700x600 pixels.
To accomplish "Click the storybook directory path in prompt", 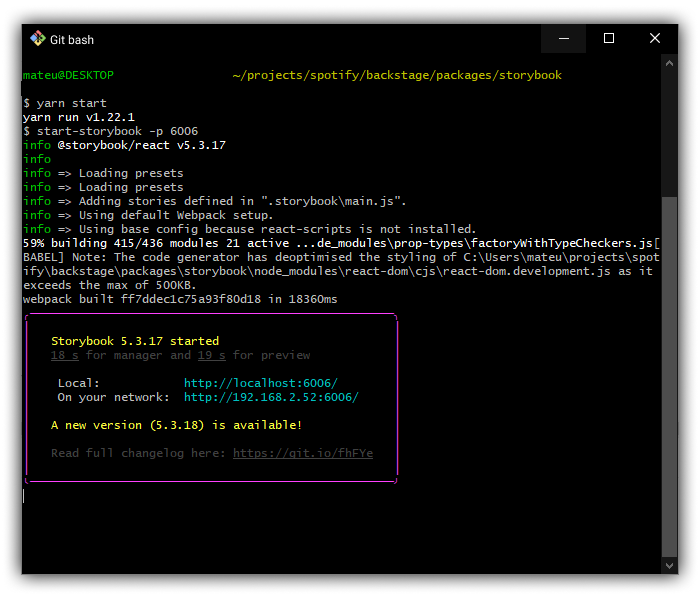I will point(396,75).
